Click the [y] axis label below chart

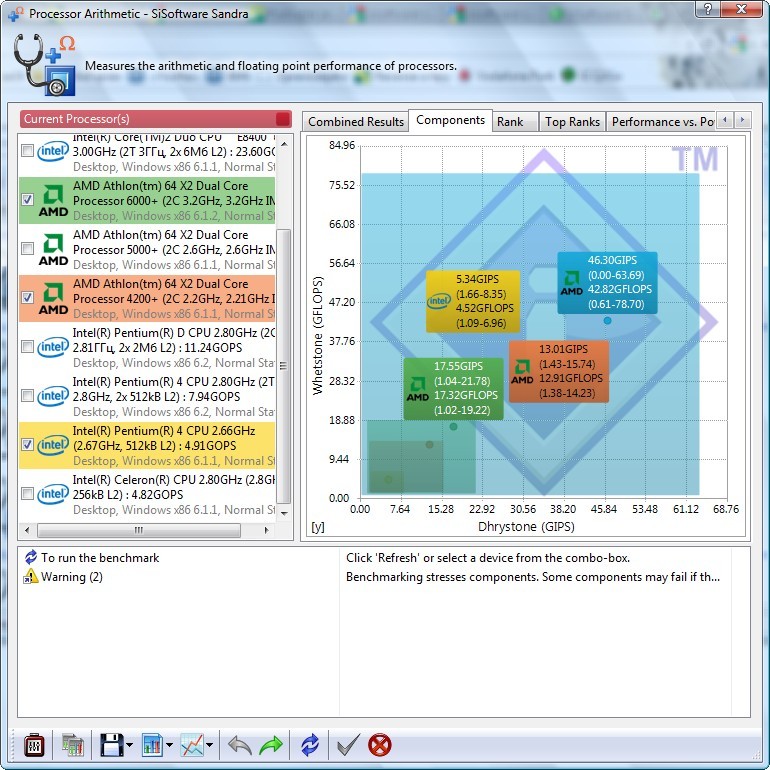tap(318, 527)
